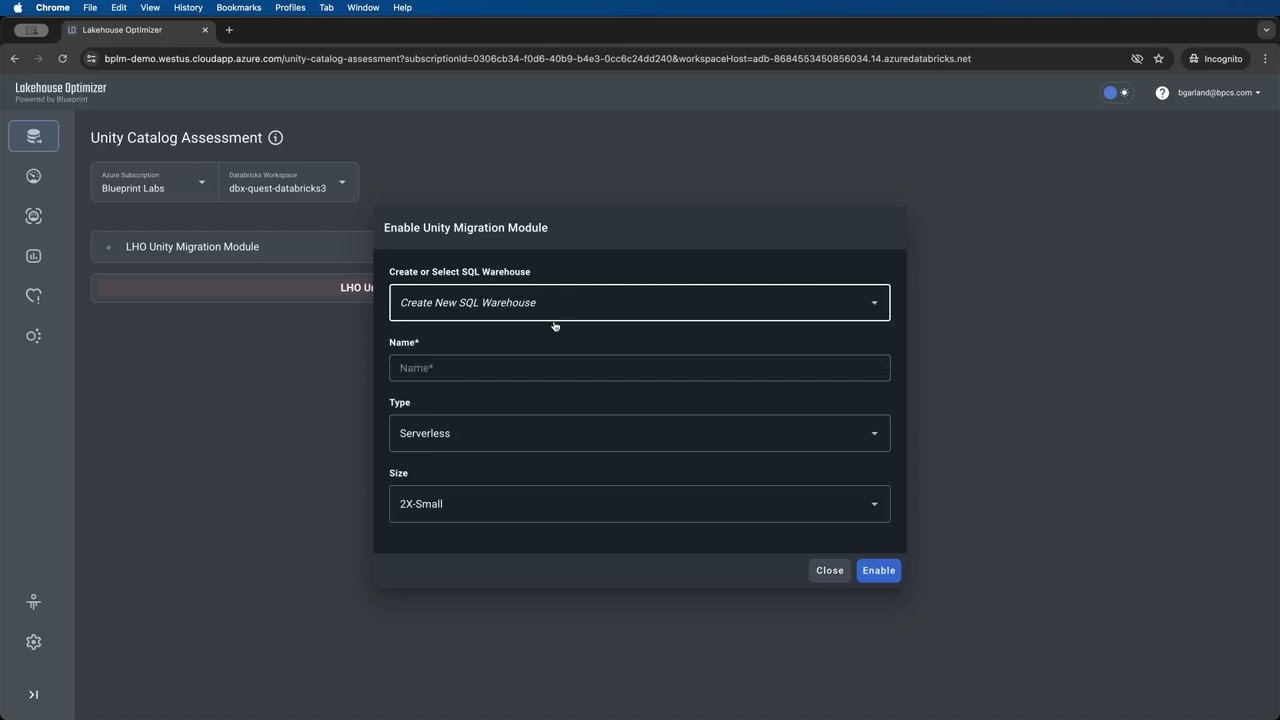Click the Close button in dialog
Viewport: 1280px width, 720px height.
tap(830, 571)
